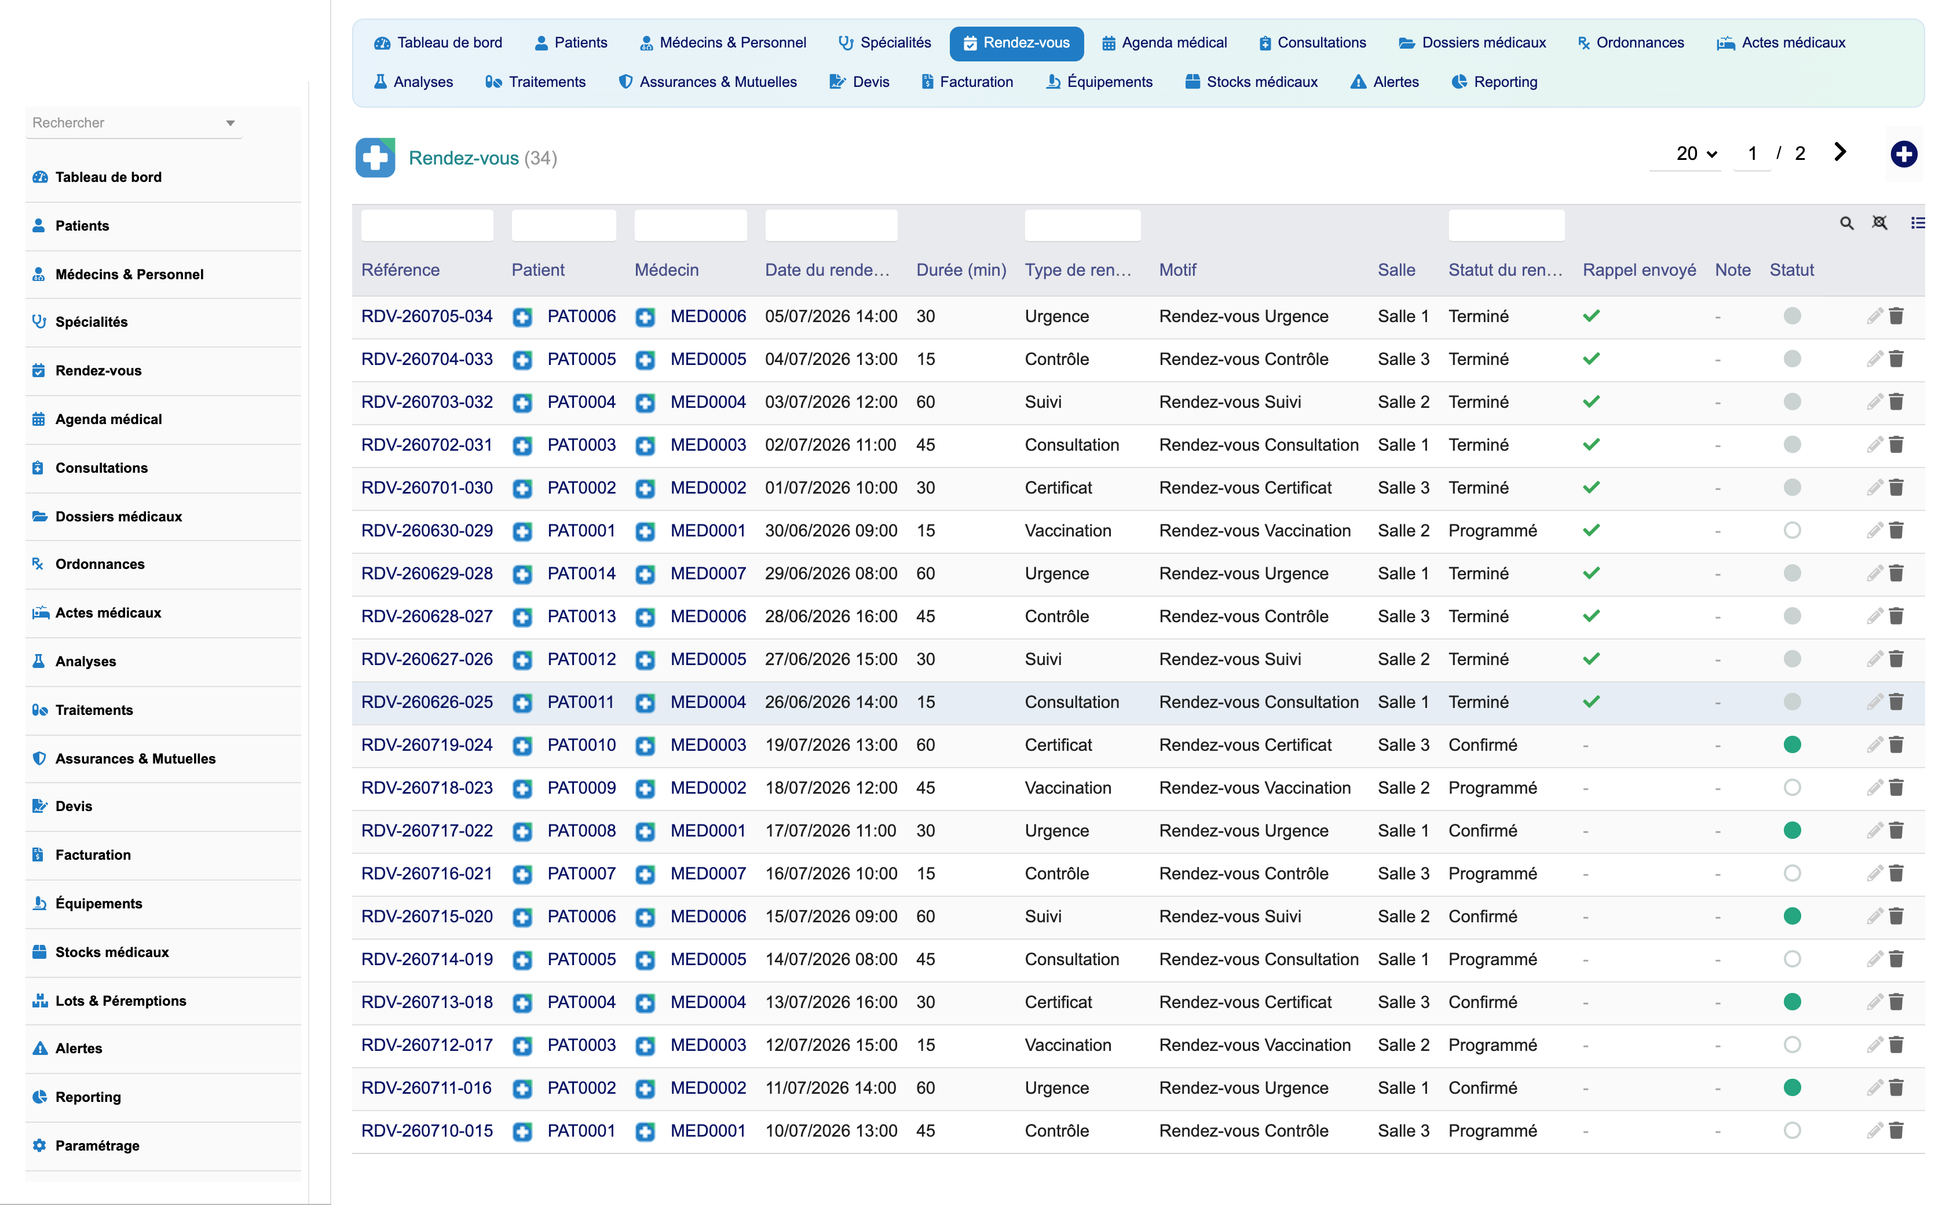Open reference link RDV-260703-032

427,402
